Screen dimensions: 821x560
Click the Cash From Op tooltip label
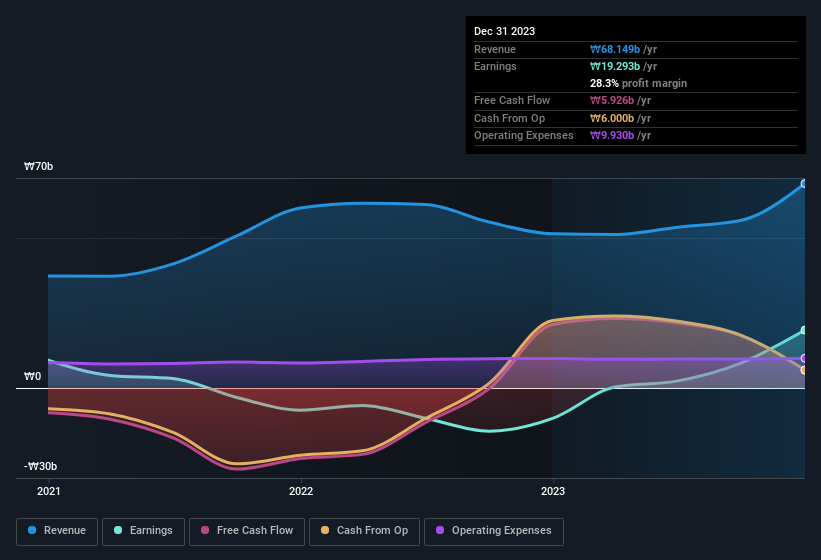tap(509, 118)
